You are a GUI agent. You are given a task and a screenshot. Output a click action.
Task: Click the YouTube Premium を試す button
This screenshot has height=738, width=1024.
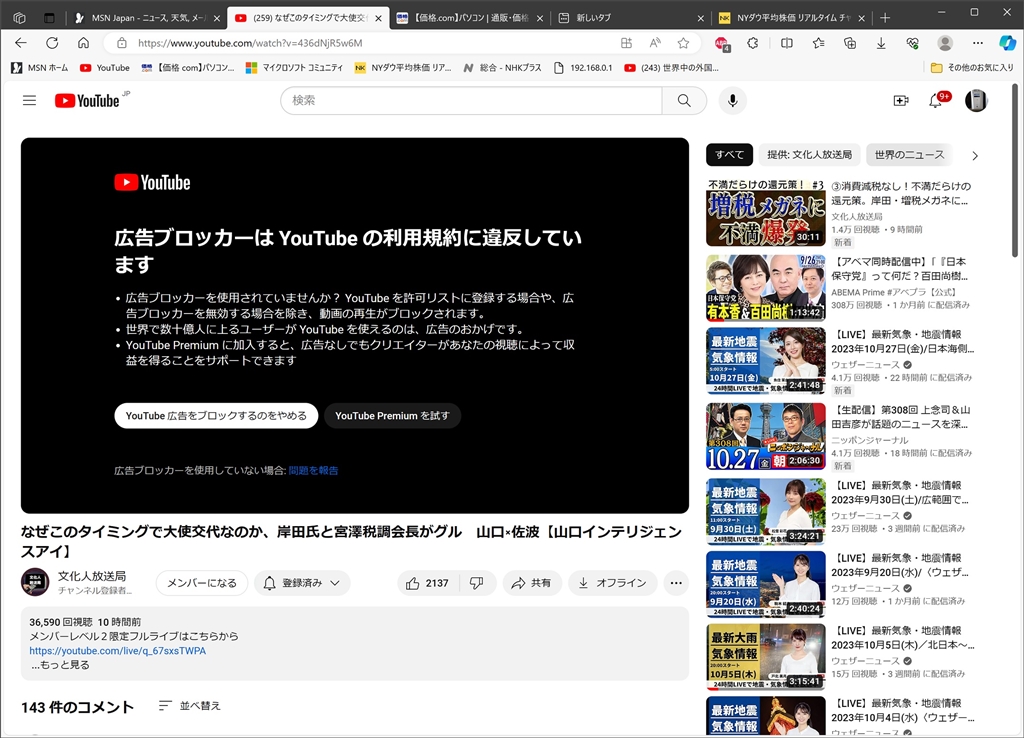[x=392, y=416]
